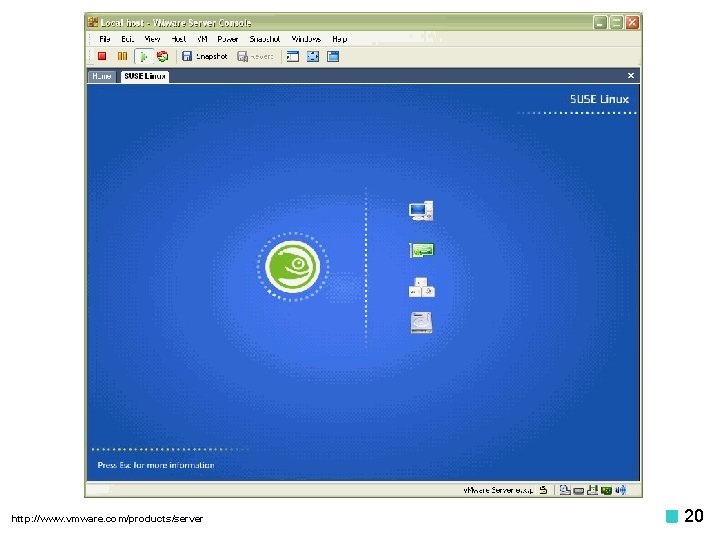Click the Reset virtual machine icon
Image resolution: width=720 pixels, height=540 pixels.
tap(163, 56)
